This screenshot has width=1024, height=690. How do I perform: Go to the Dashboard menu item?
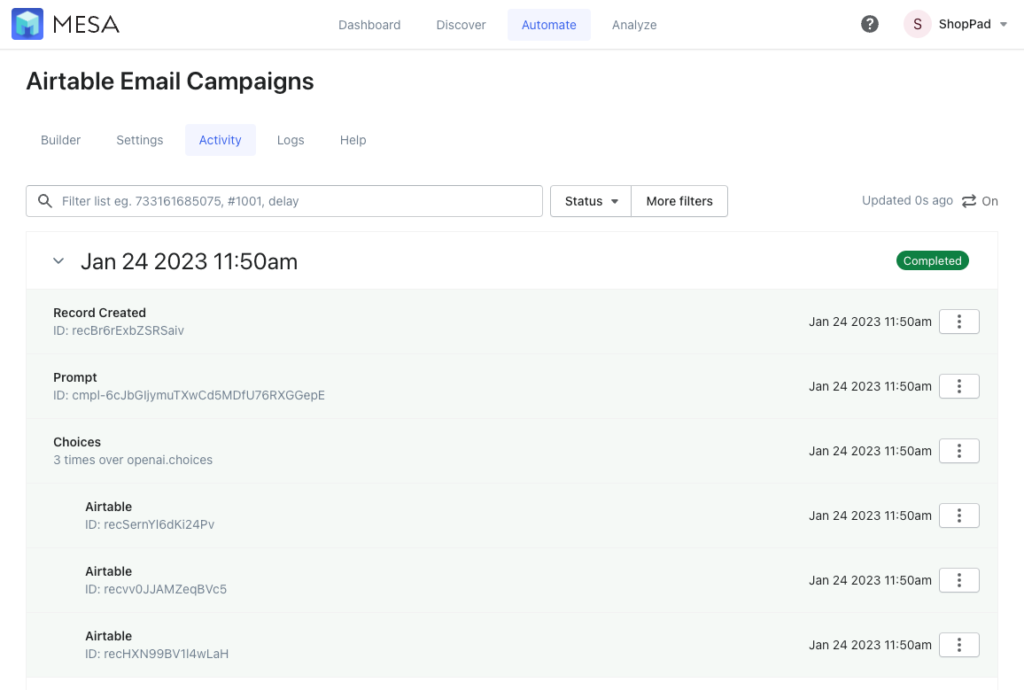[369, 25]
